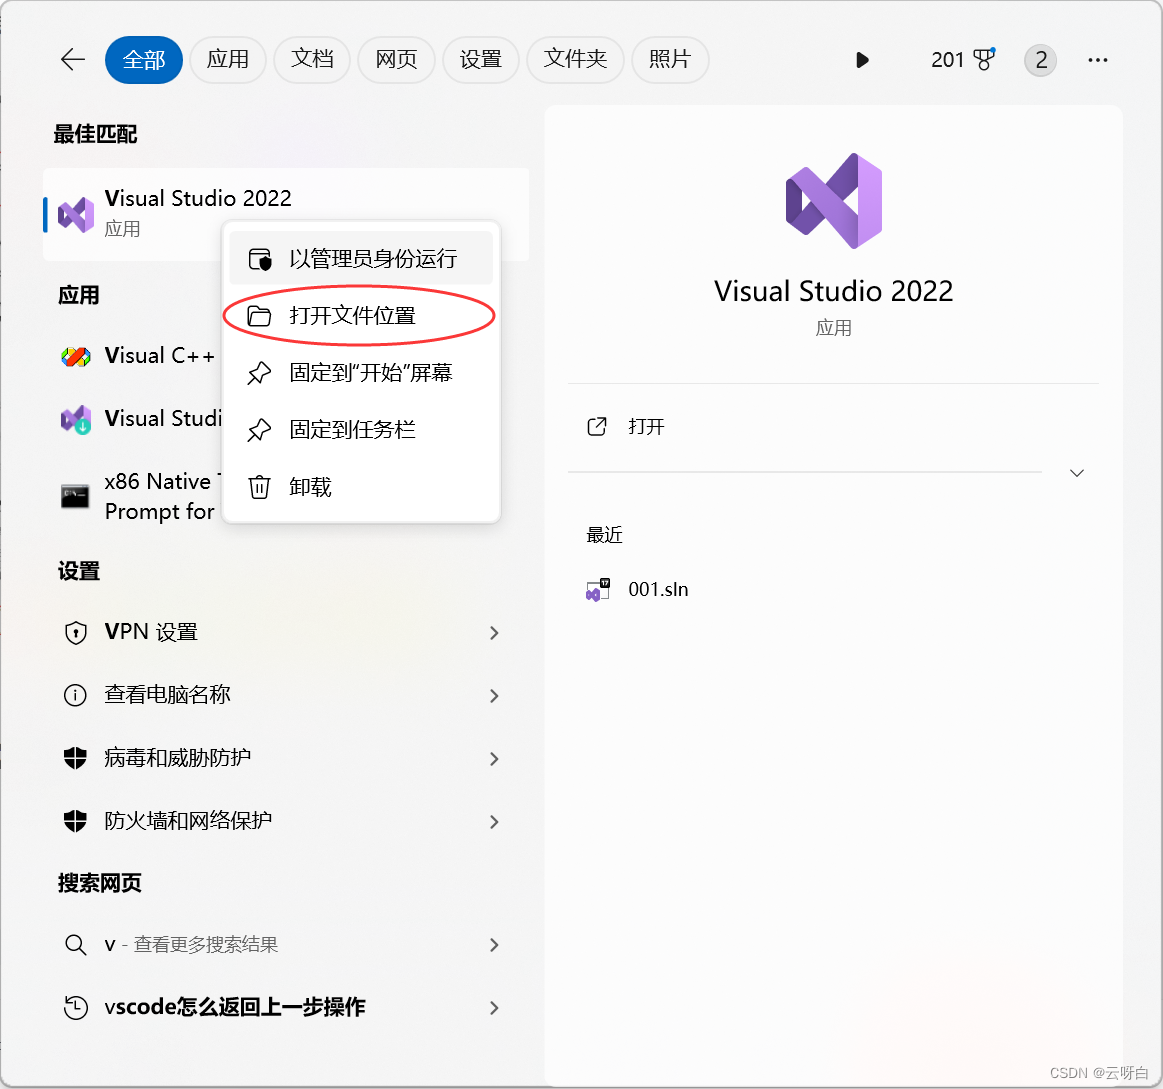Switch to the 应用 filter tab
This screenshot has height=1089, width=1163.
[x=228, y=59]
